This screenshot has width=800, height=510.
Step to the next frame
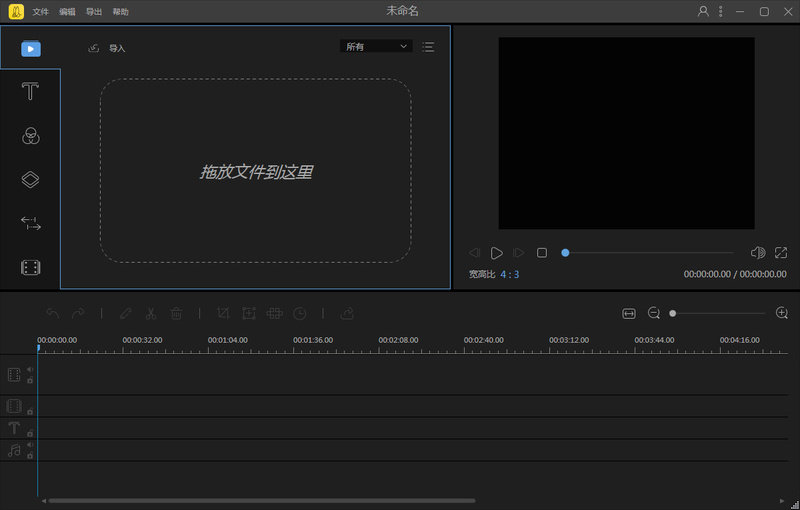tap(518, 252)
